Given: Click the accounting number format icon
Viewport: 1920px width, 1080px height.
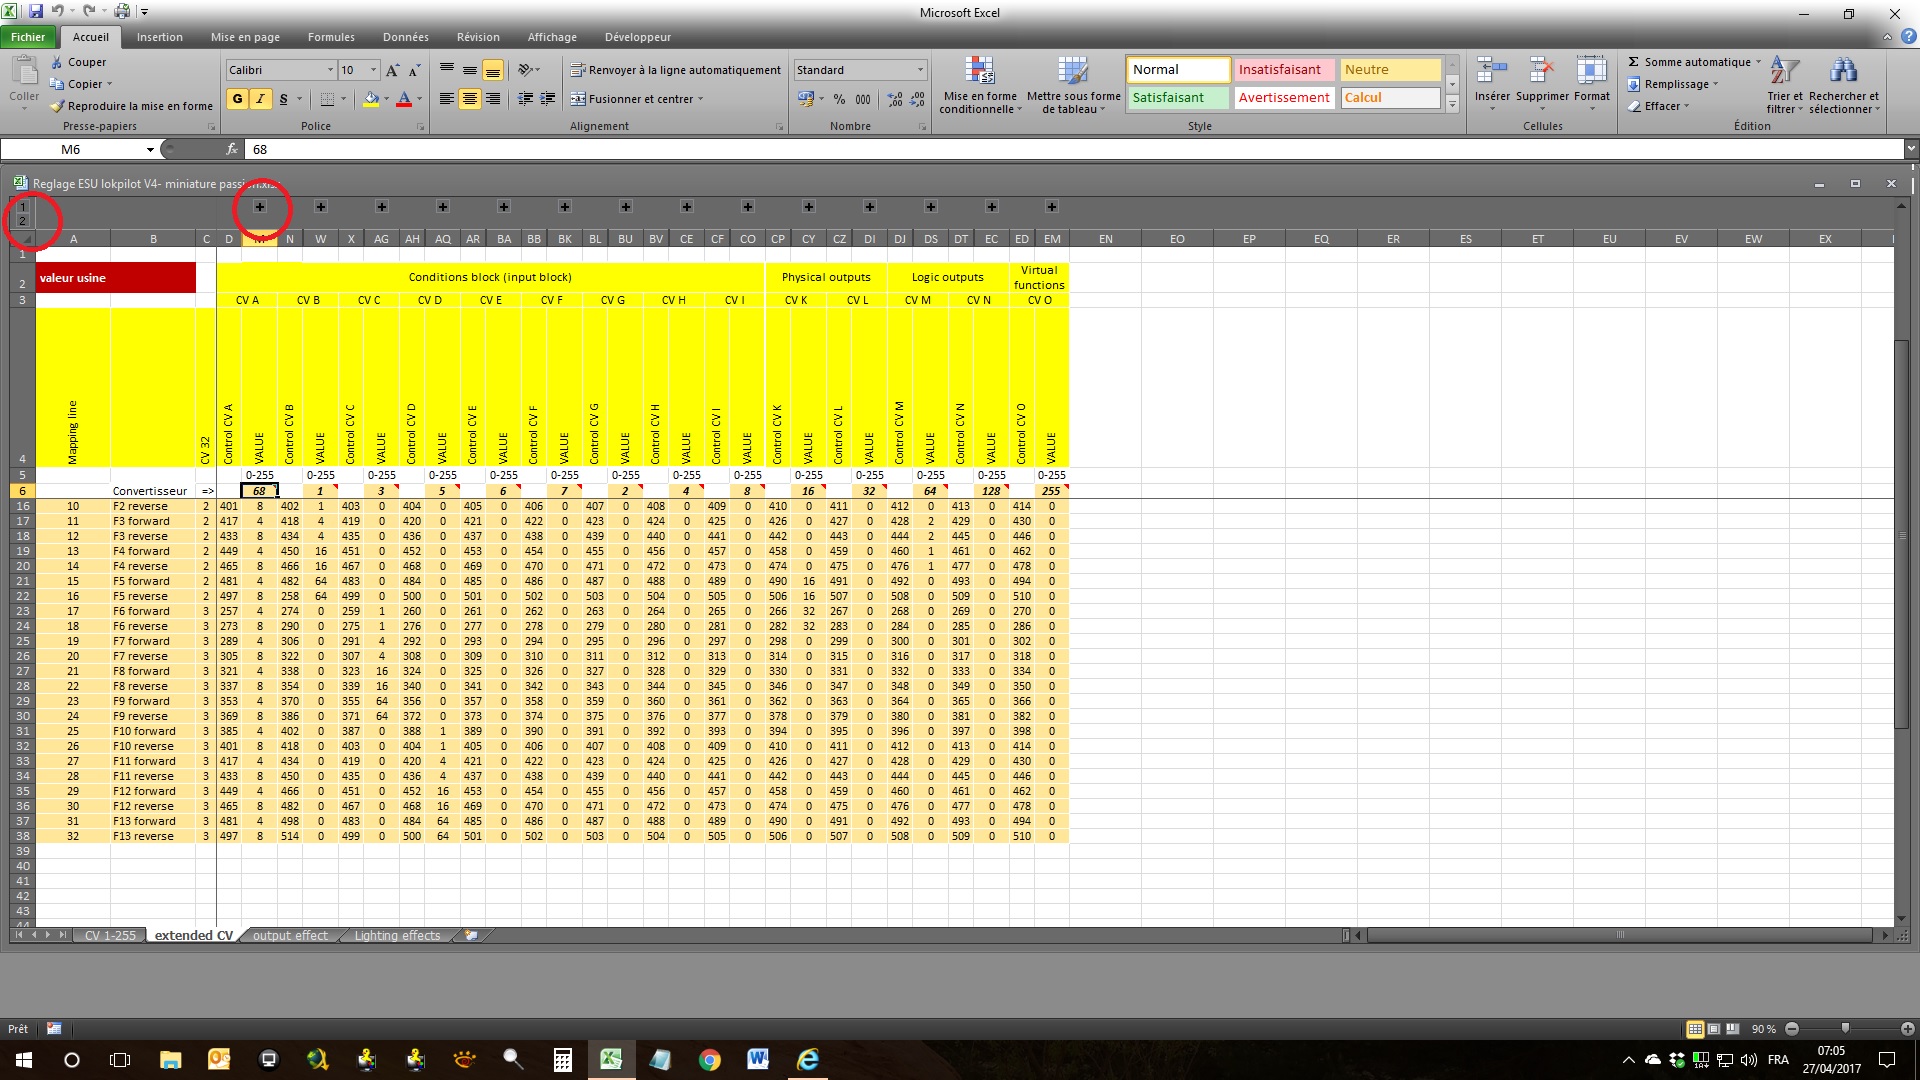Looking at the screenshot, I should coord(806,99).
